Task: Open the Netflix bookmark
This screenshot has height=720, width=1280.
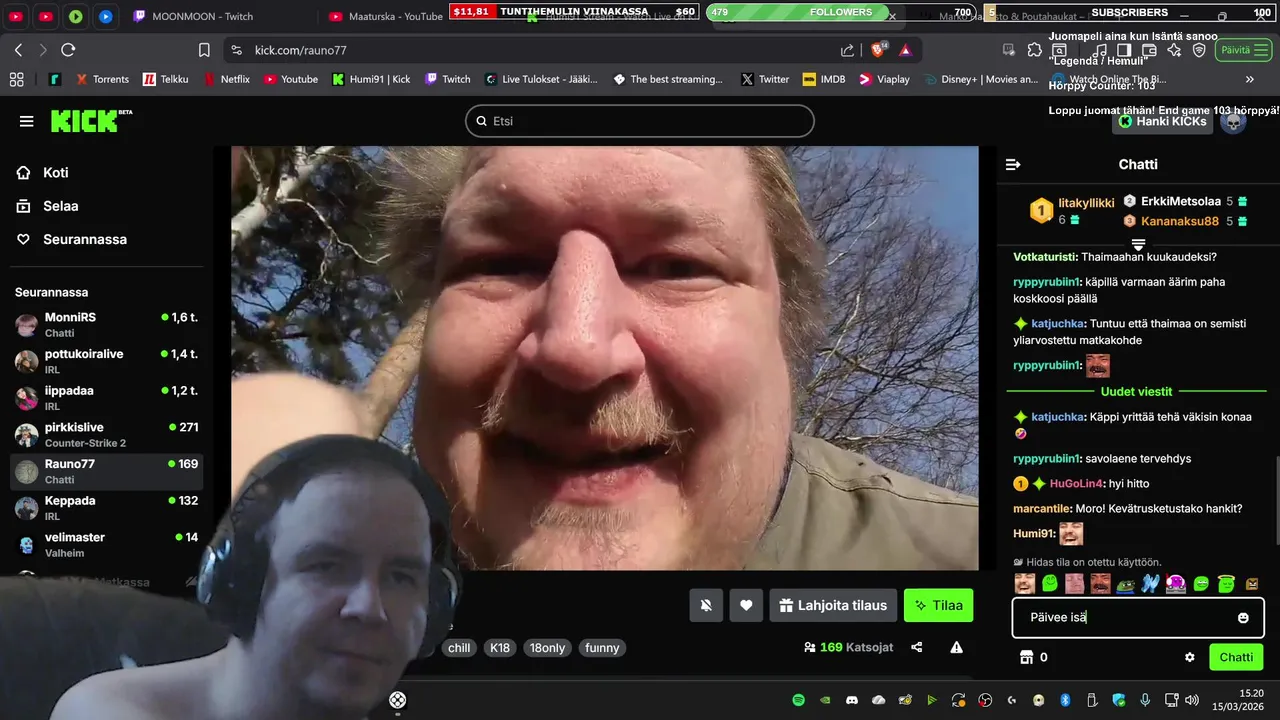Action: [x=227, y=79]
